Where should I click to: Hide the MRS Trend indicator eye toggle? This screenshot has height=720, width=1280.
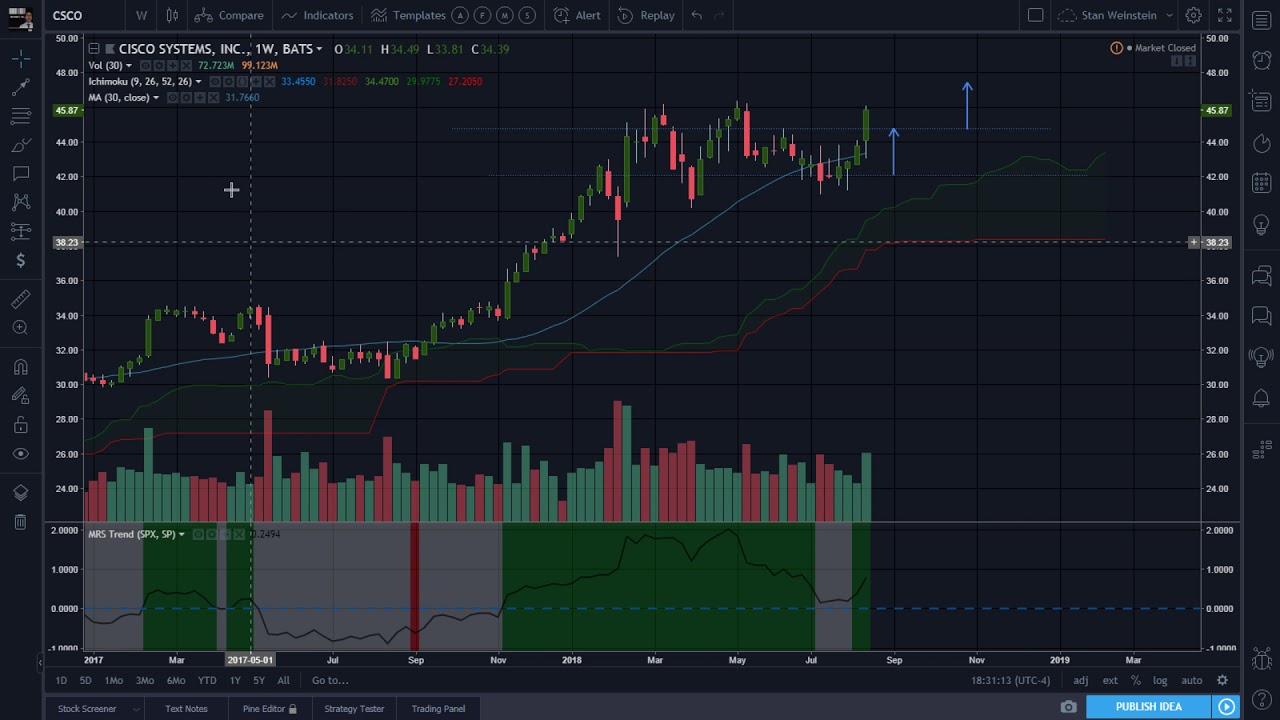198,534
